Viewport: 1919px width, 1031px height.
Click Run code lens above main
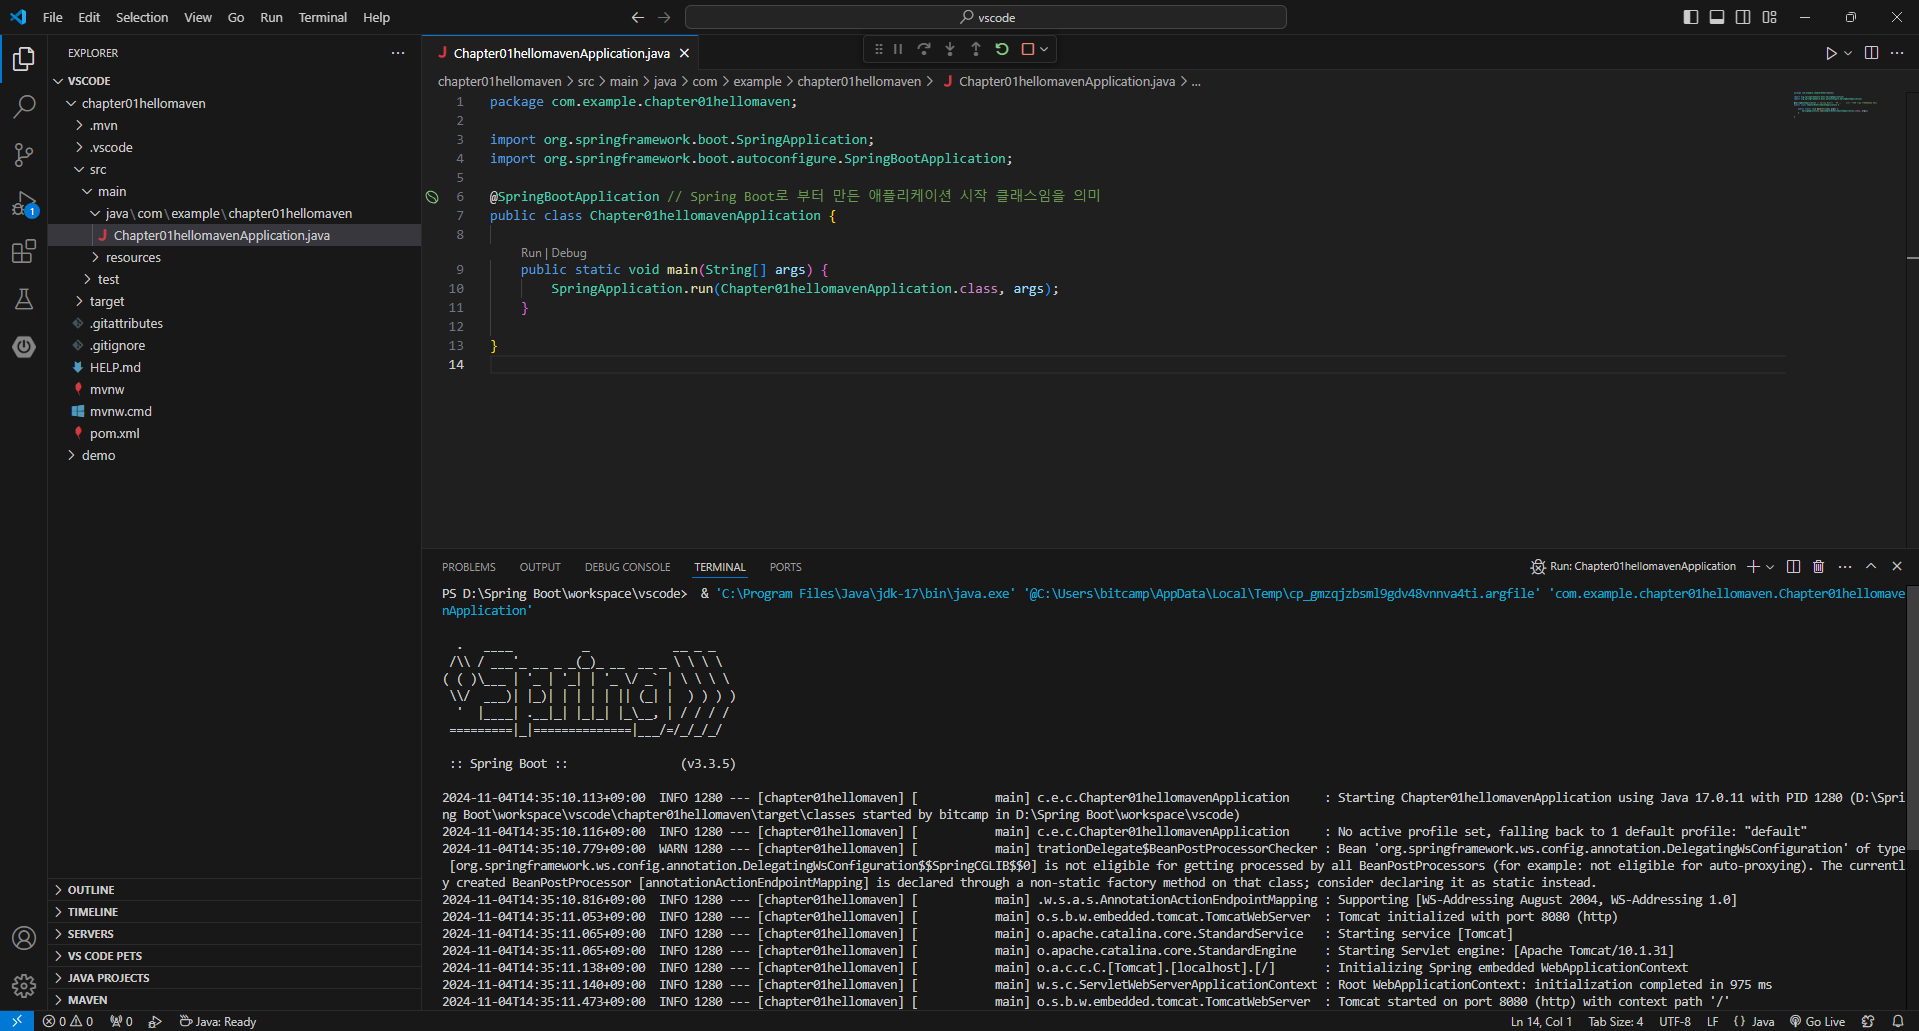click(531, 253)
